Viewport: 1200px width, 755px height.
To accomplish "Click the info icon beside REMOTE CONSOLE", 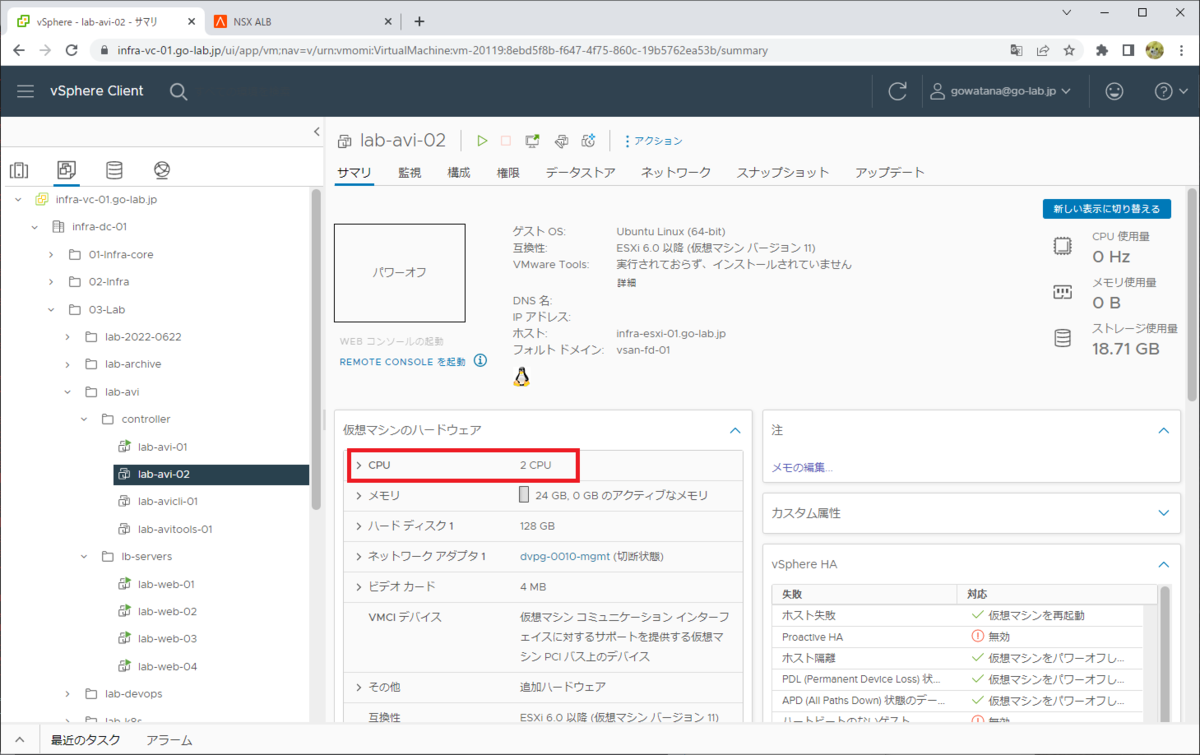I will (x=480, y=361).
